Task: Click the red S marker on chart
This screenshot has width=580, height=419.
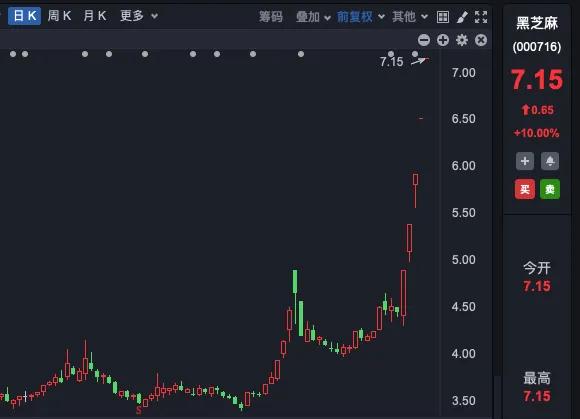Action: pyautogui.click(x=139, y=410)
